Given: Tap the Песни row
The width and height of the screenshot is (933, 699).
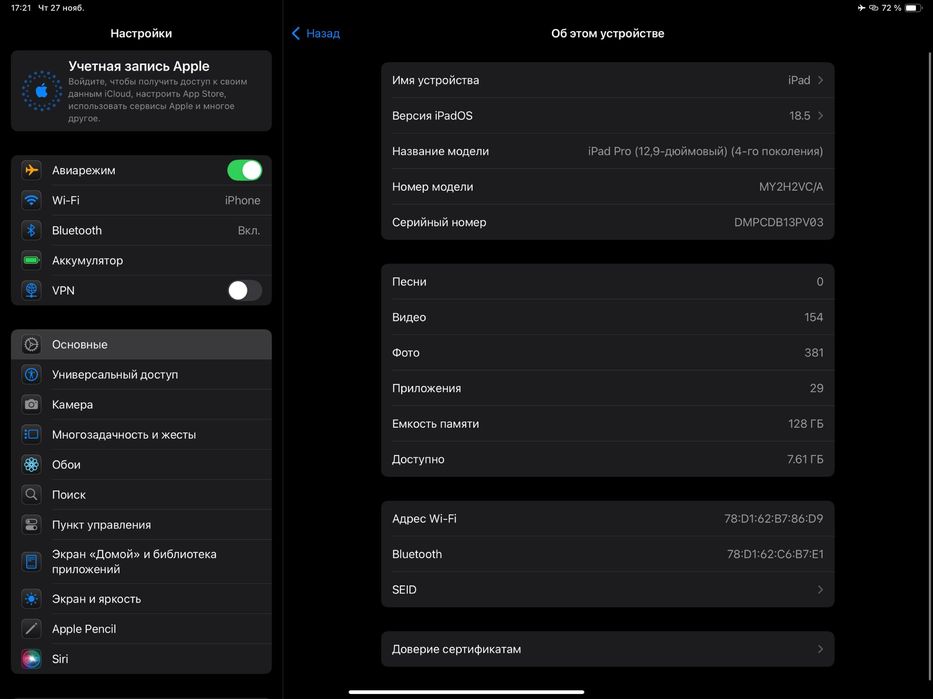Looking at the screenshot, I should click(x=608, y=281).
